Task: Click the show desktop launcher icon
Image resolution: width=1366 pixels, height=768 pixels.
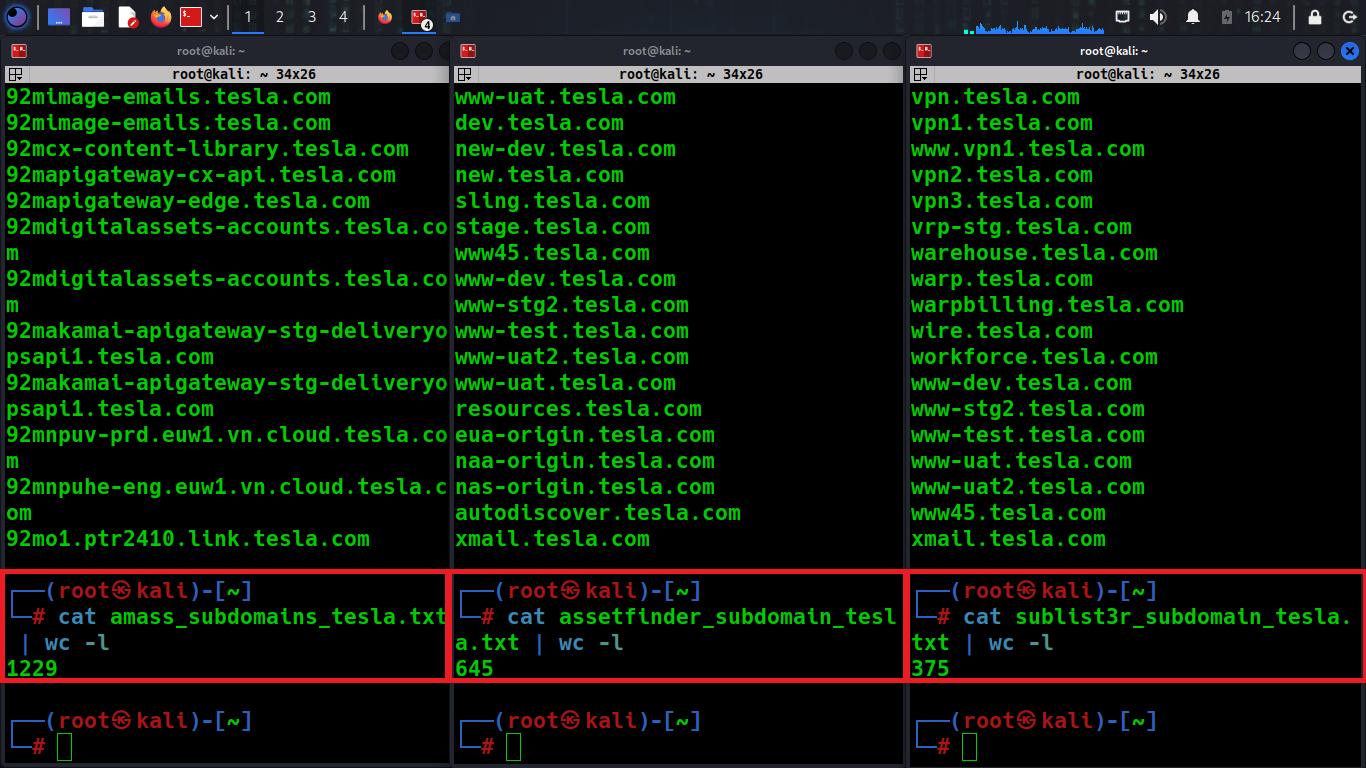Action: click(59, 17)
